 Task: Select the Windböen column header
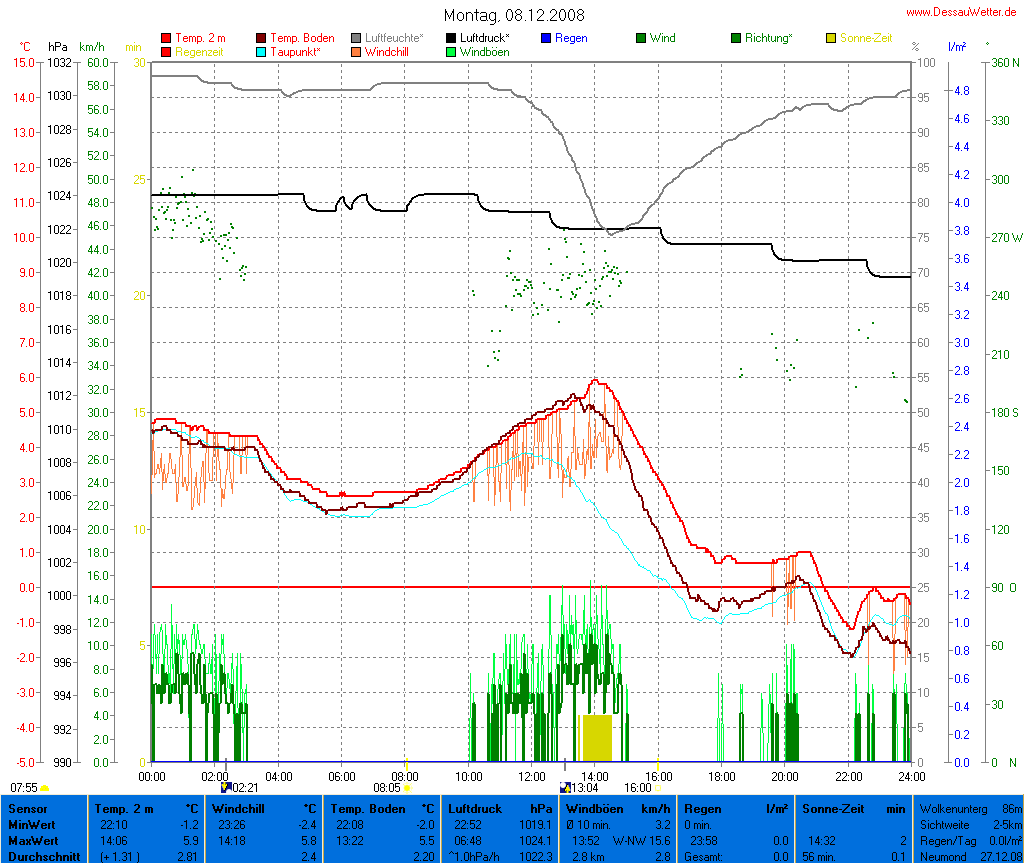pos(618,808)
